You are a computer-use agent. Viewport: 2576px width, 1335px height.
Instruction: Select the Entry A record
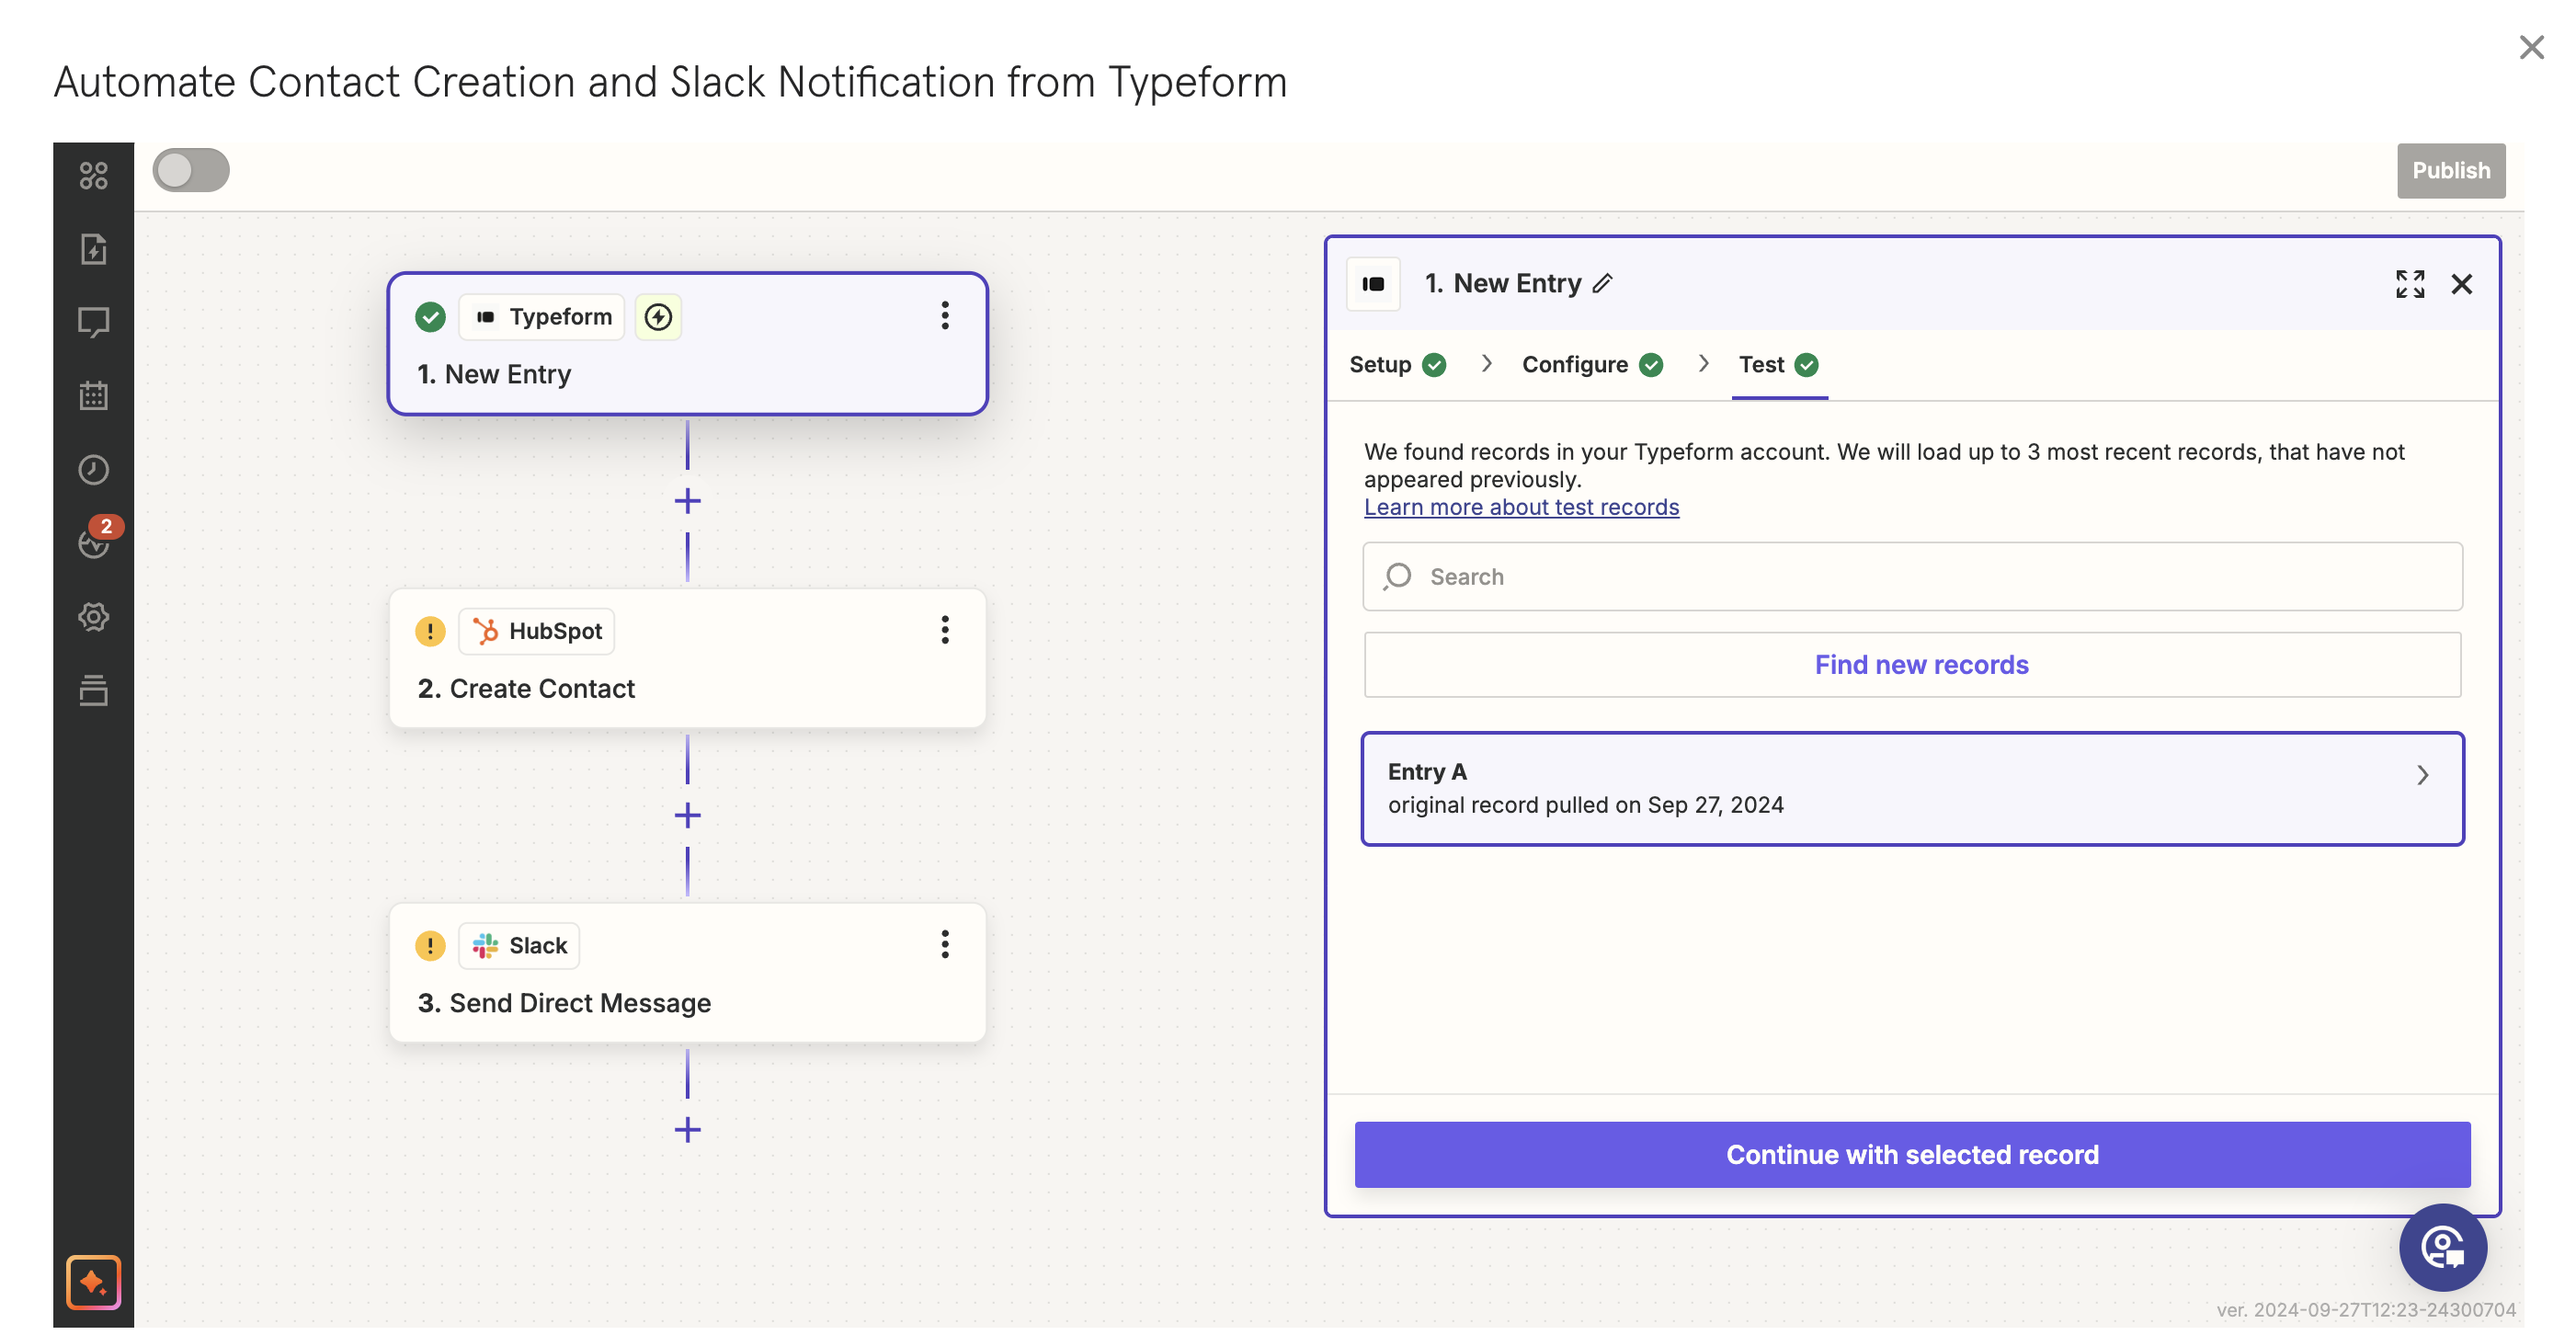[1911, 789]
